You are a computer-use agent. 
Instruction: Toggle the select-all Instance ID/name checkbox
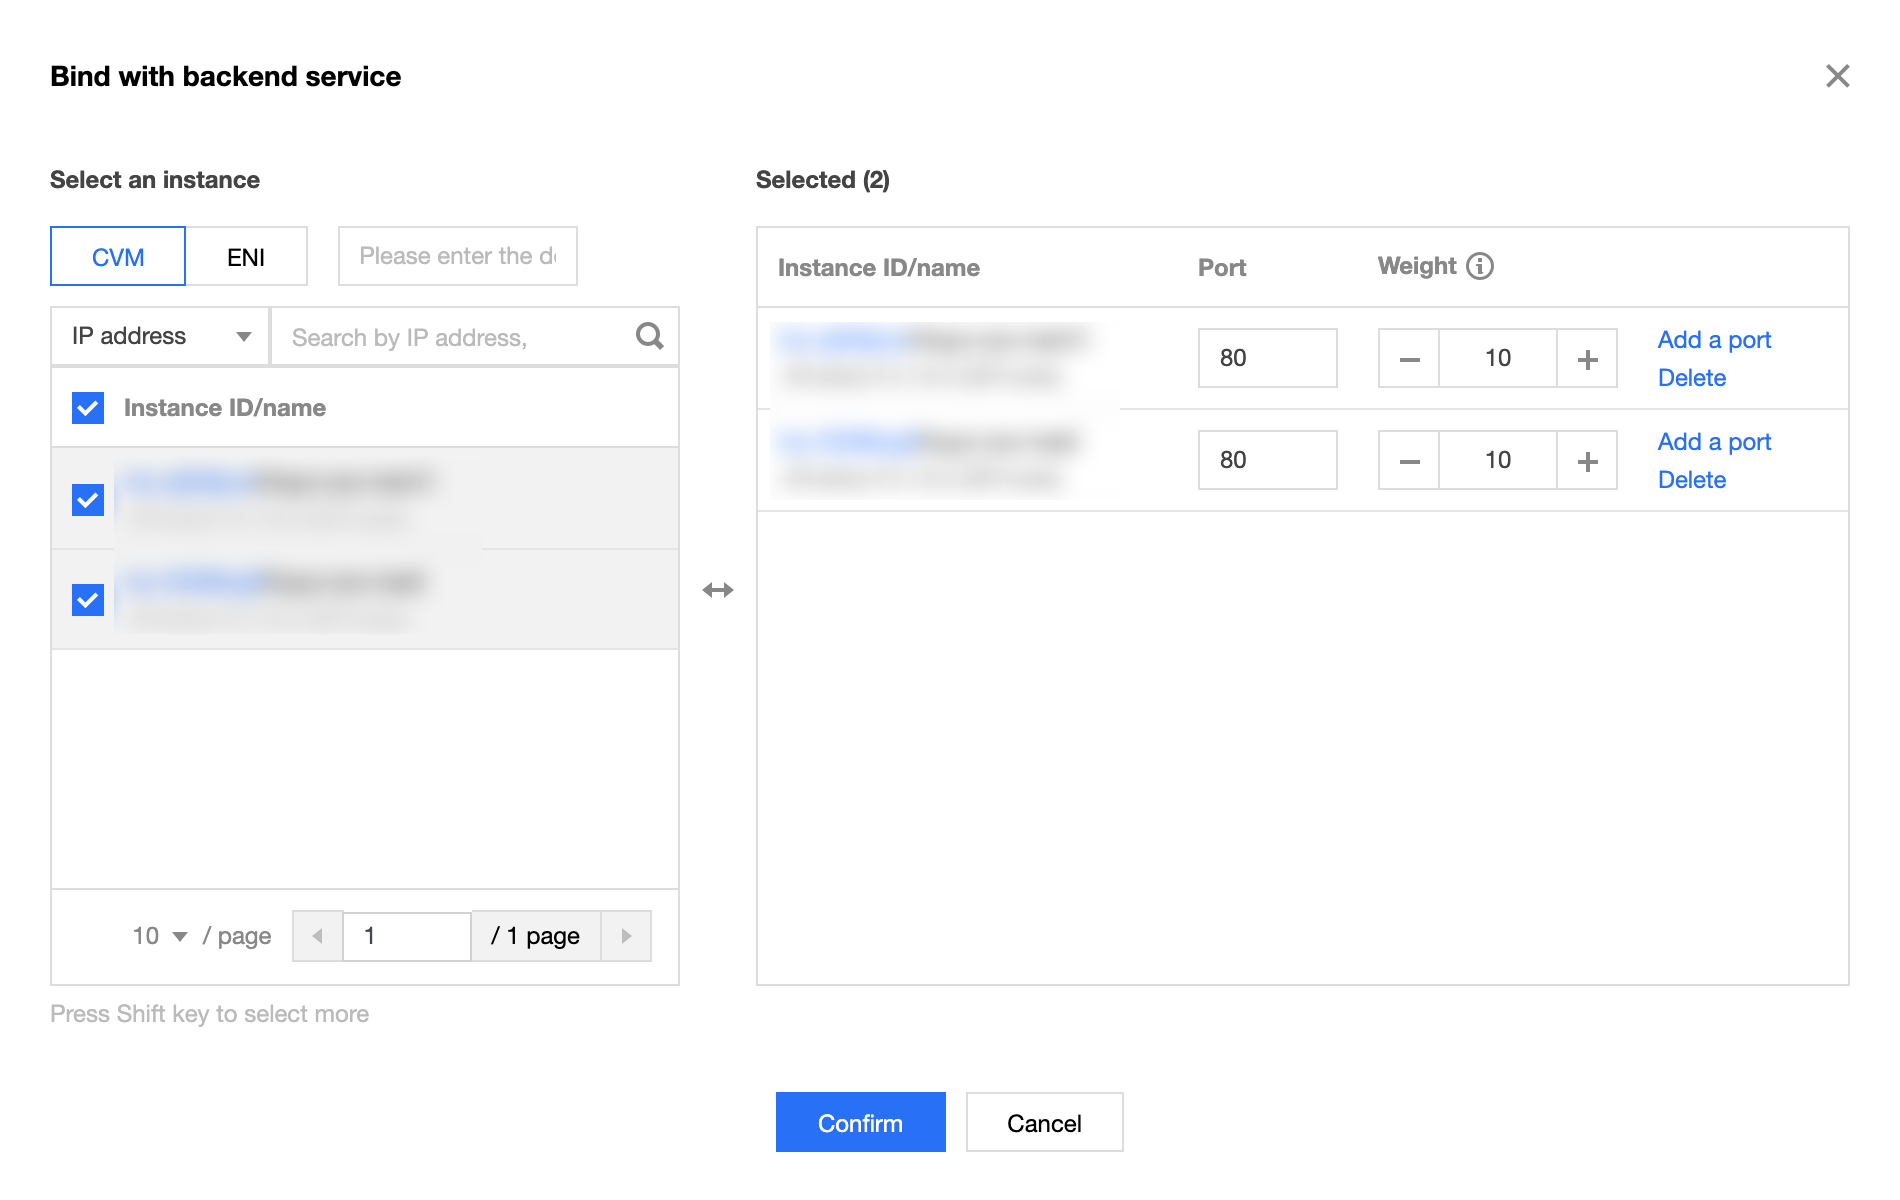tap(88, 408)
